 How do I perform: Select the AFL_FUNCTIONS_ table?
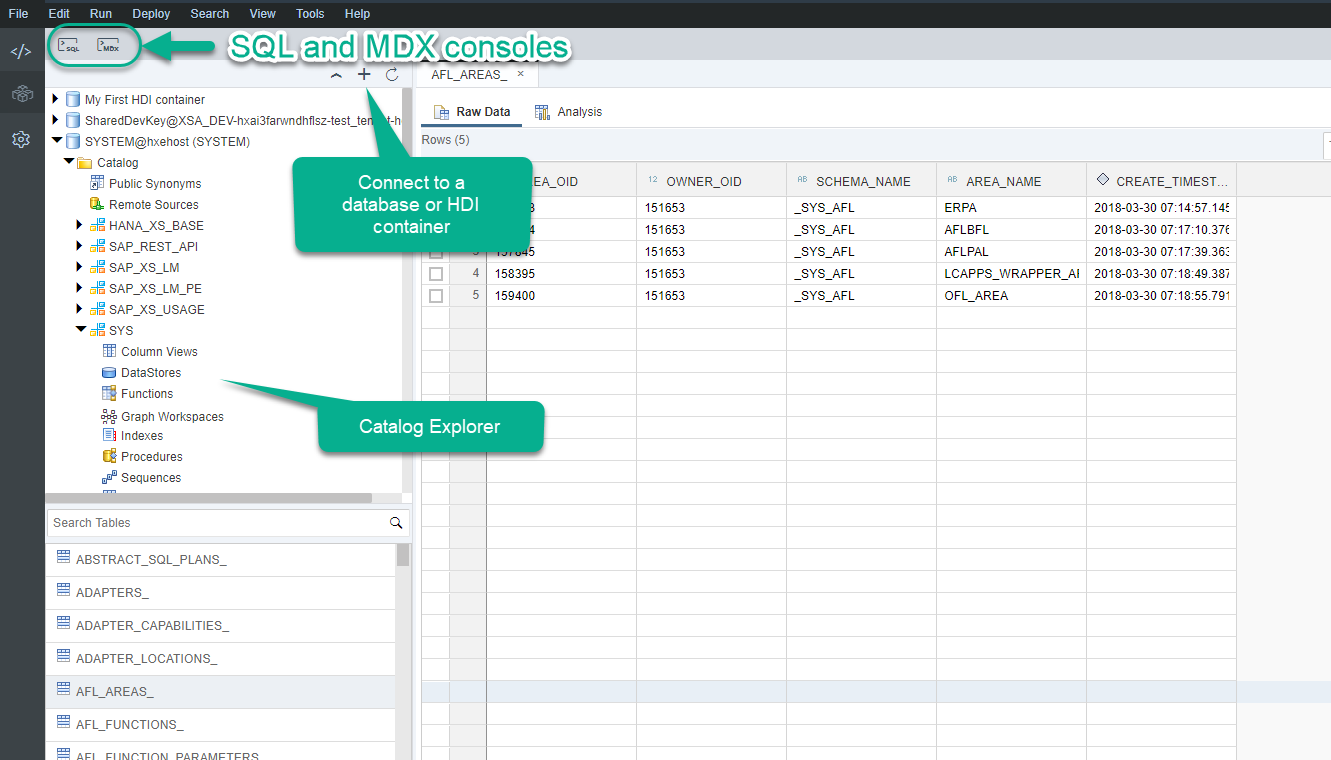point(221,725)
